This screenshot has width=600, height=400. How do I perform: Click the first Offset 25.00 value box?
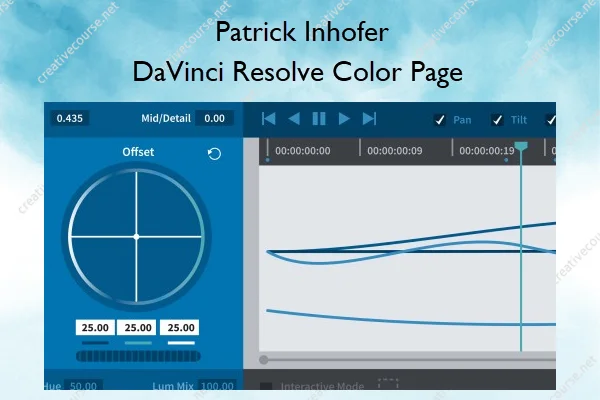pyautogui.click(x=96, y=327)
